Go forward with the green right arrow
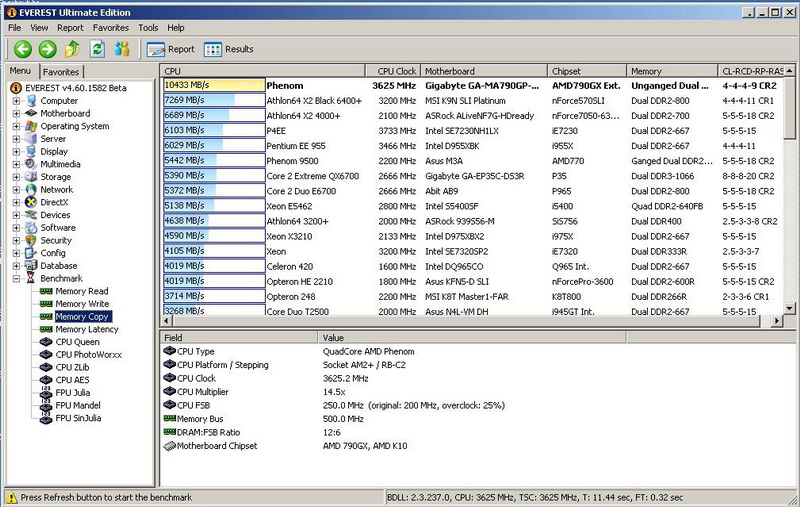 (47, 49)
